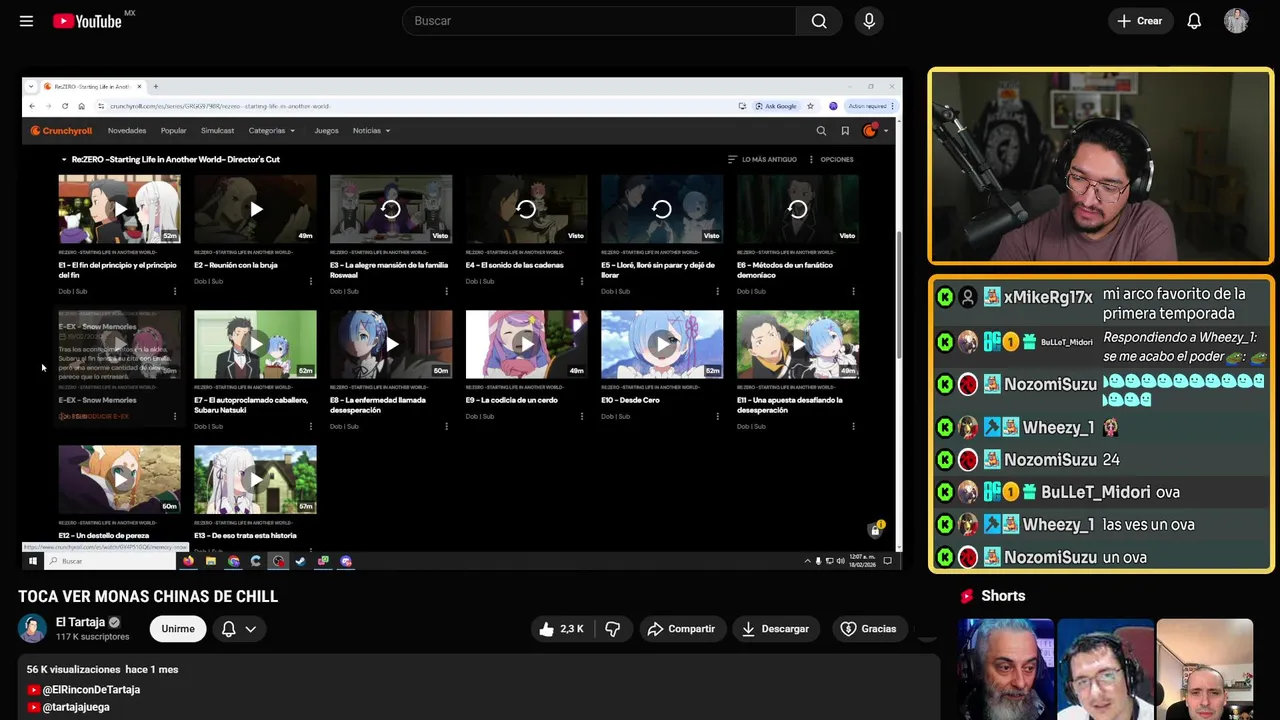Start voice search with the microphone
This screenshot has height=720, width=1280.
869,21
